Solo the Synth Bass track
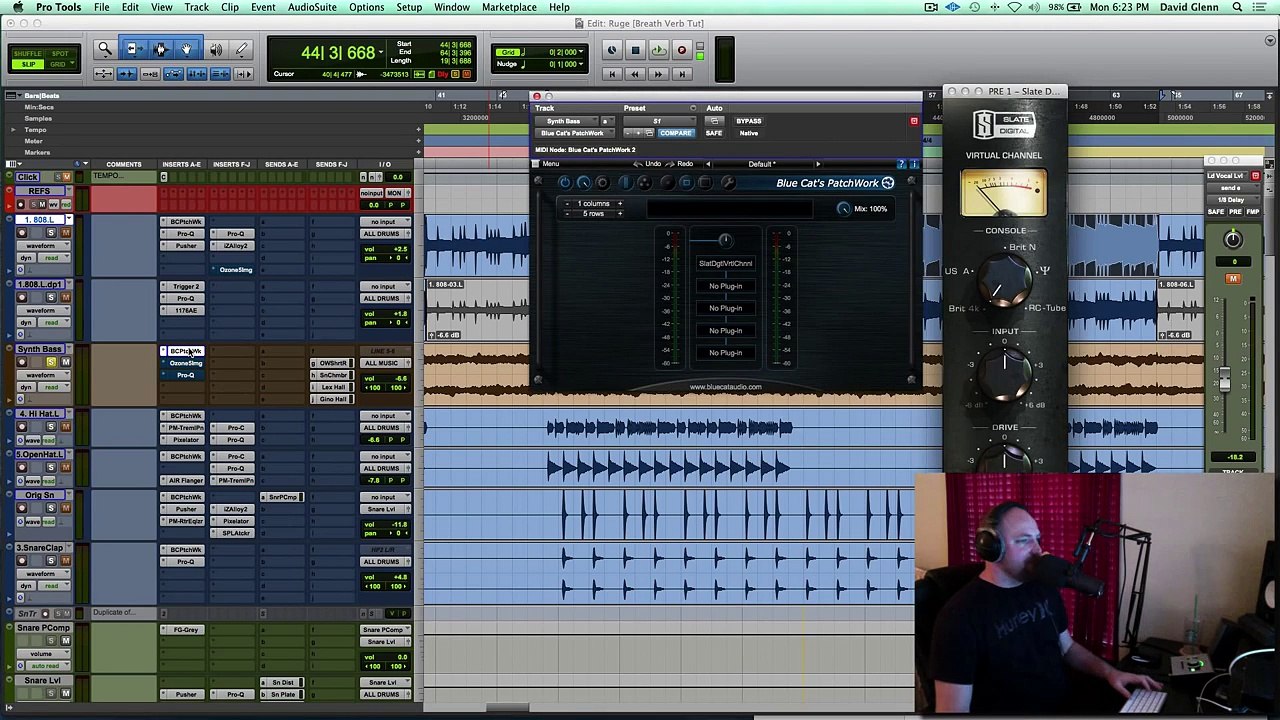The width and height of the screenshot is (1280, 720). coord(51,362)
